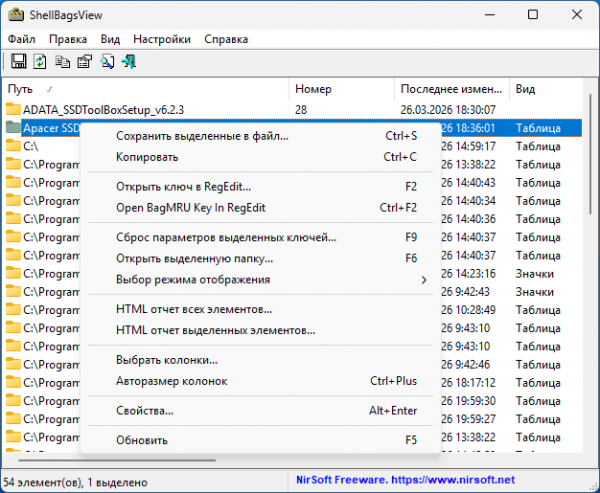The height and width of the screenshot is (493, 600).
Task: Choose Обновить in the context menu
Action: click(260, 440)
